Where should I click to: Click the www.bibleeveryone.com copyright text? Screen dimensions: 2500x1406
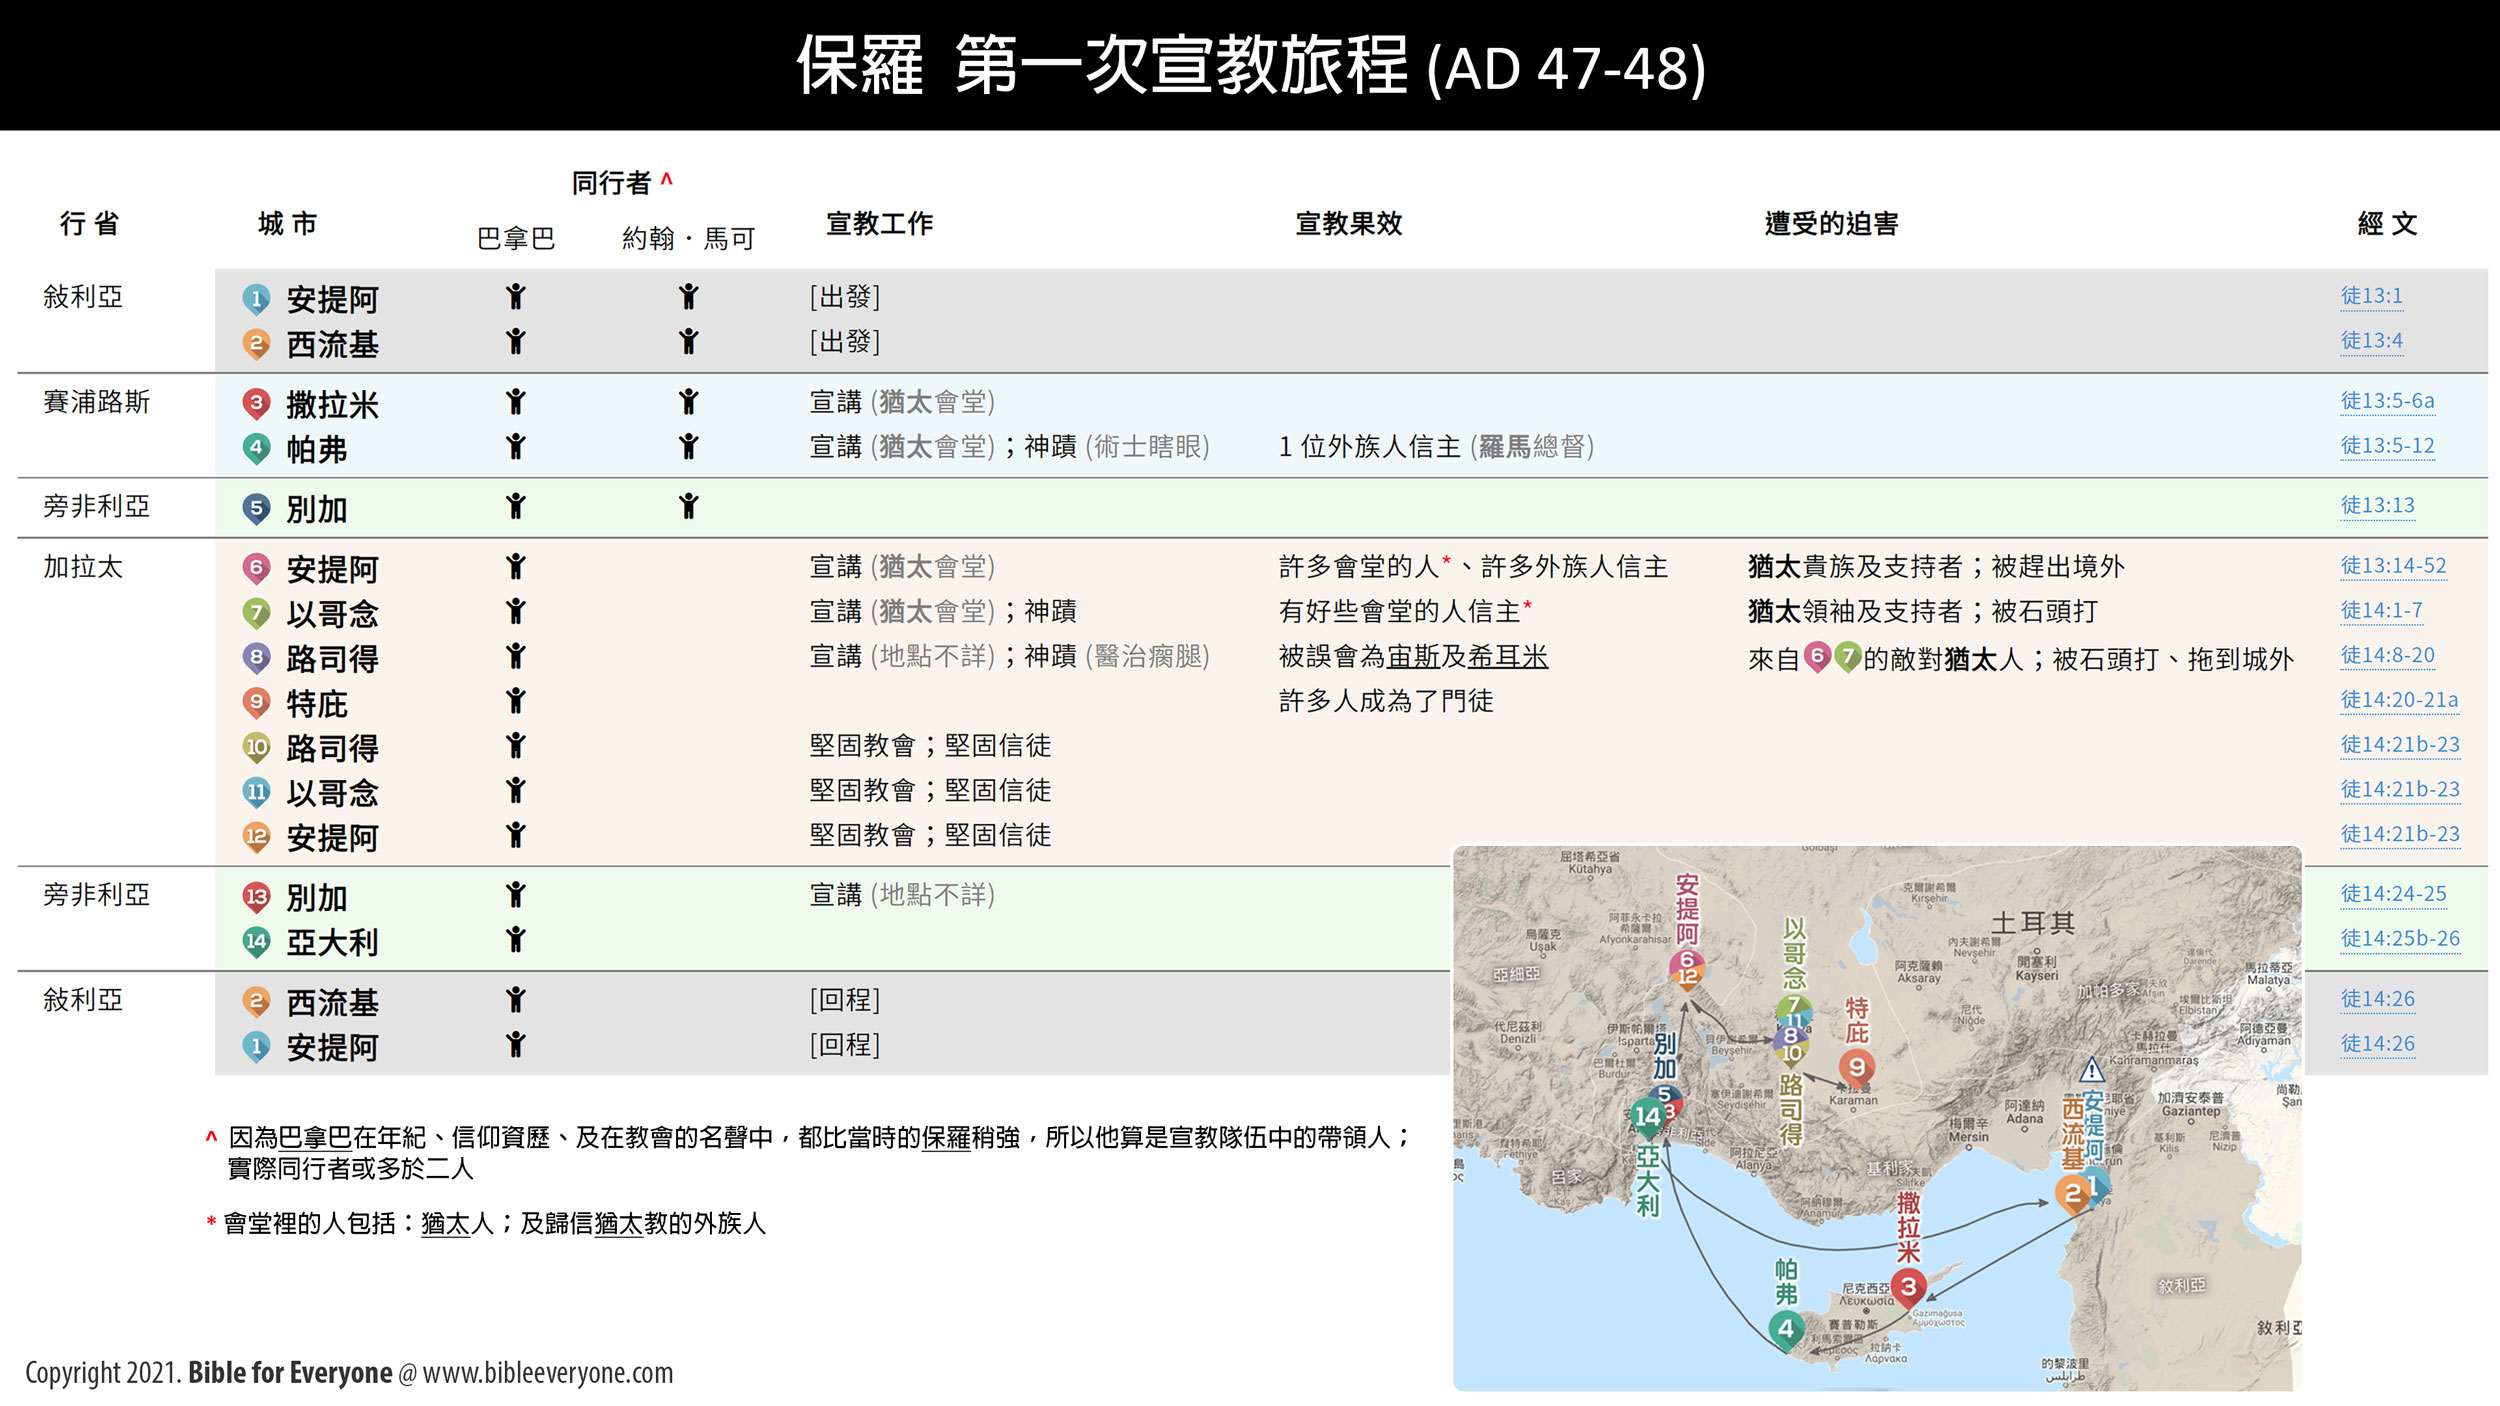[547, 1373]
